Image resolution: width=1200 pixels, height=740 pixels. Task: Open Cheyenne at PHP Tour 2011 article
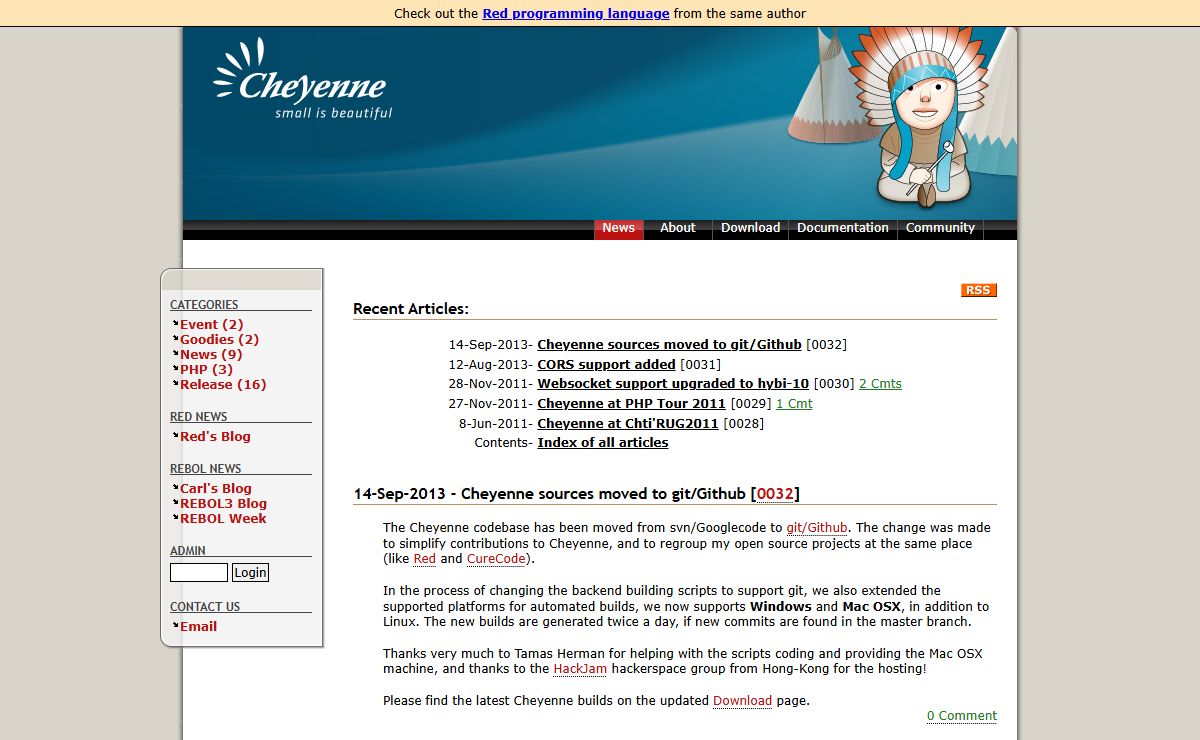pyautogui.click(x=631, y=404)
